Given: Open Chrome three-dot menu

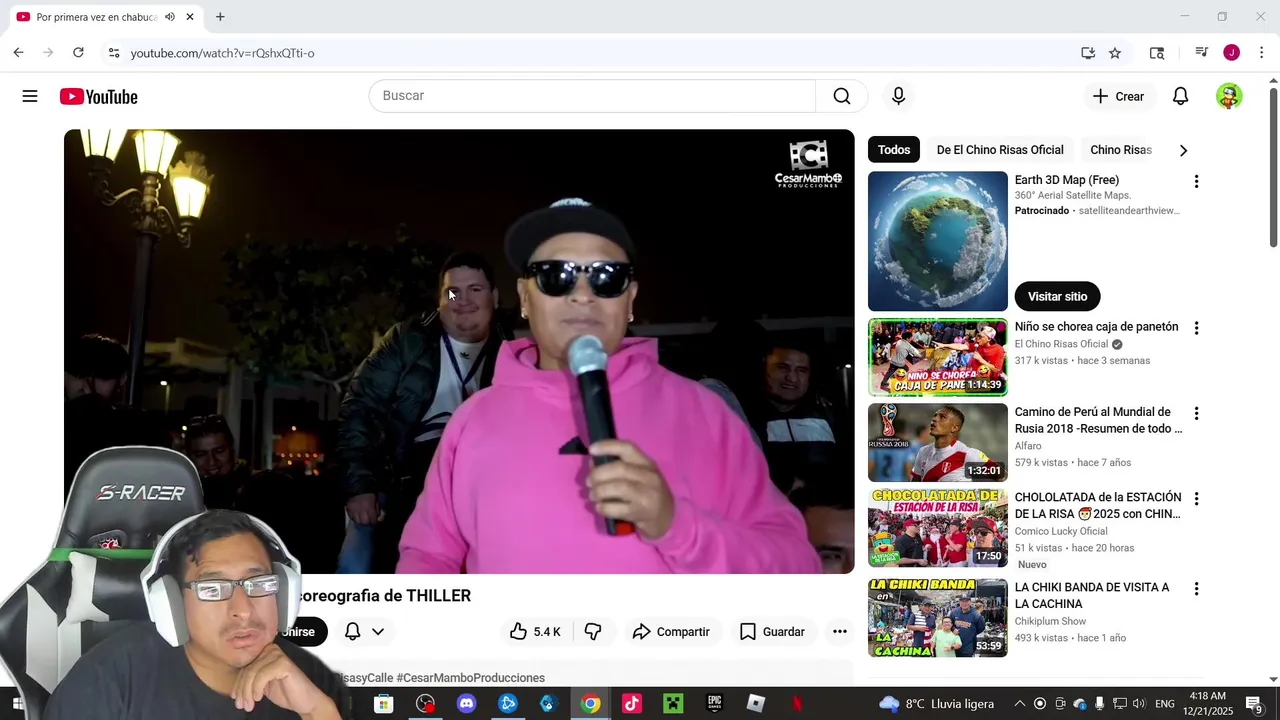Looking at the screenshot, I should [x=1261, y=53].
